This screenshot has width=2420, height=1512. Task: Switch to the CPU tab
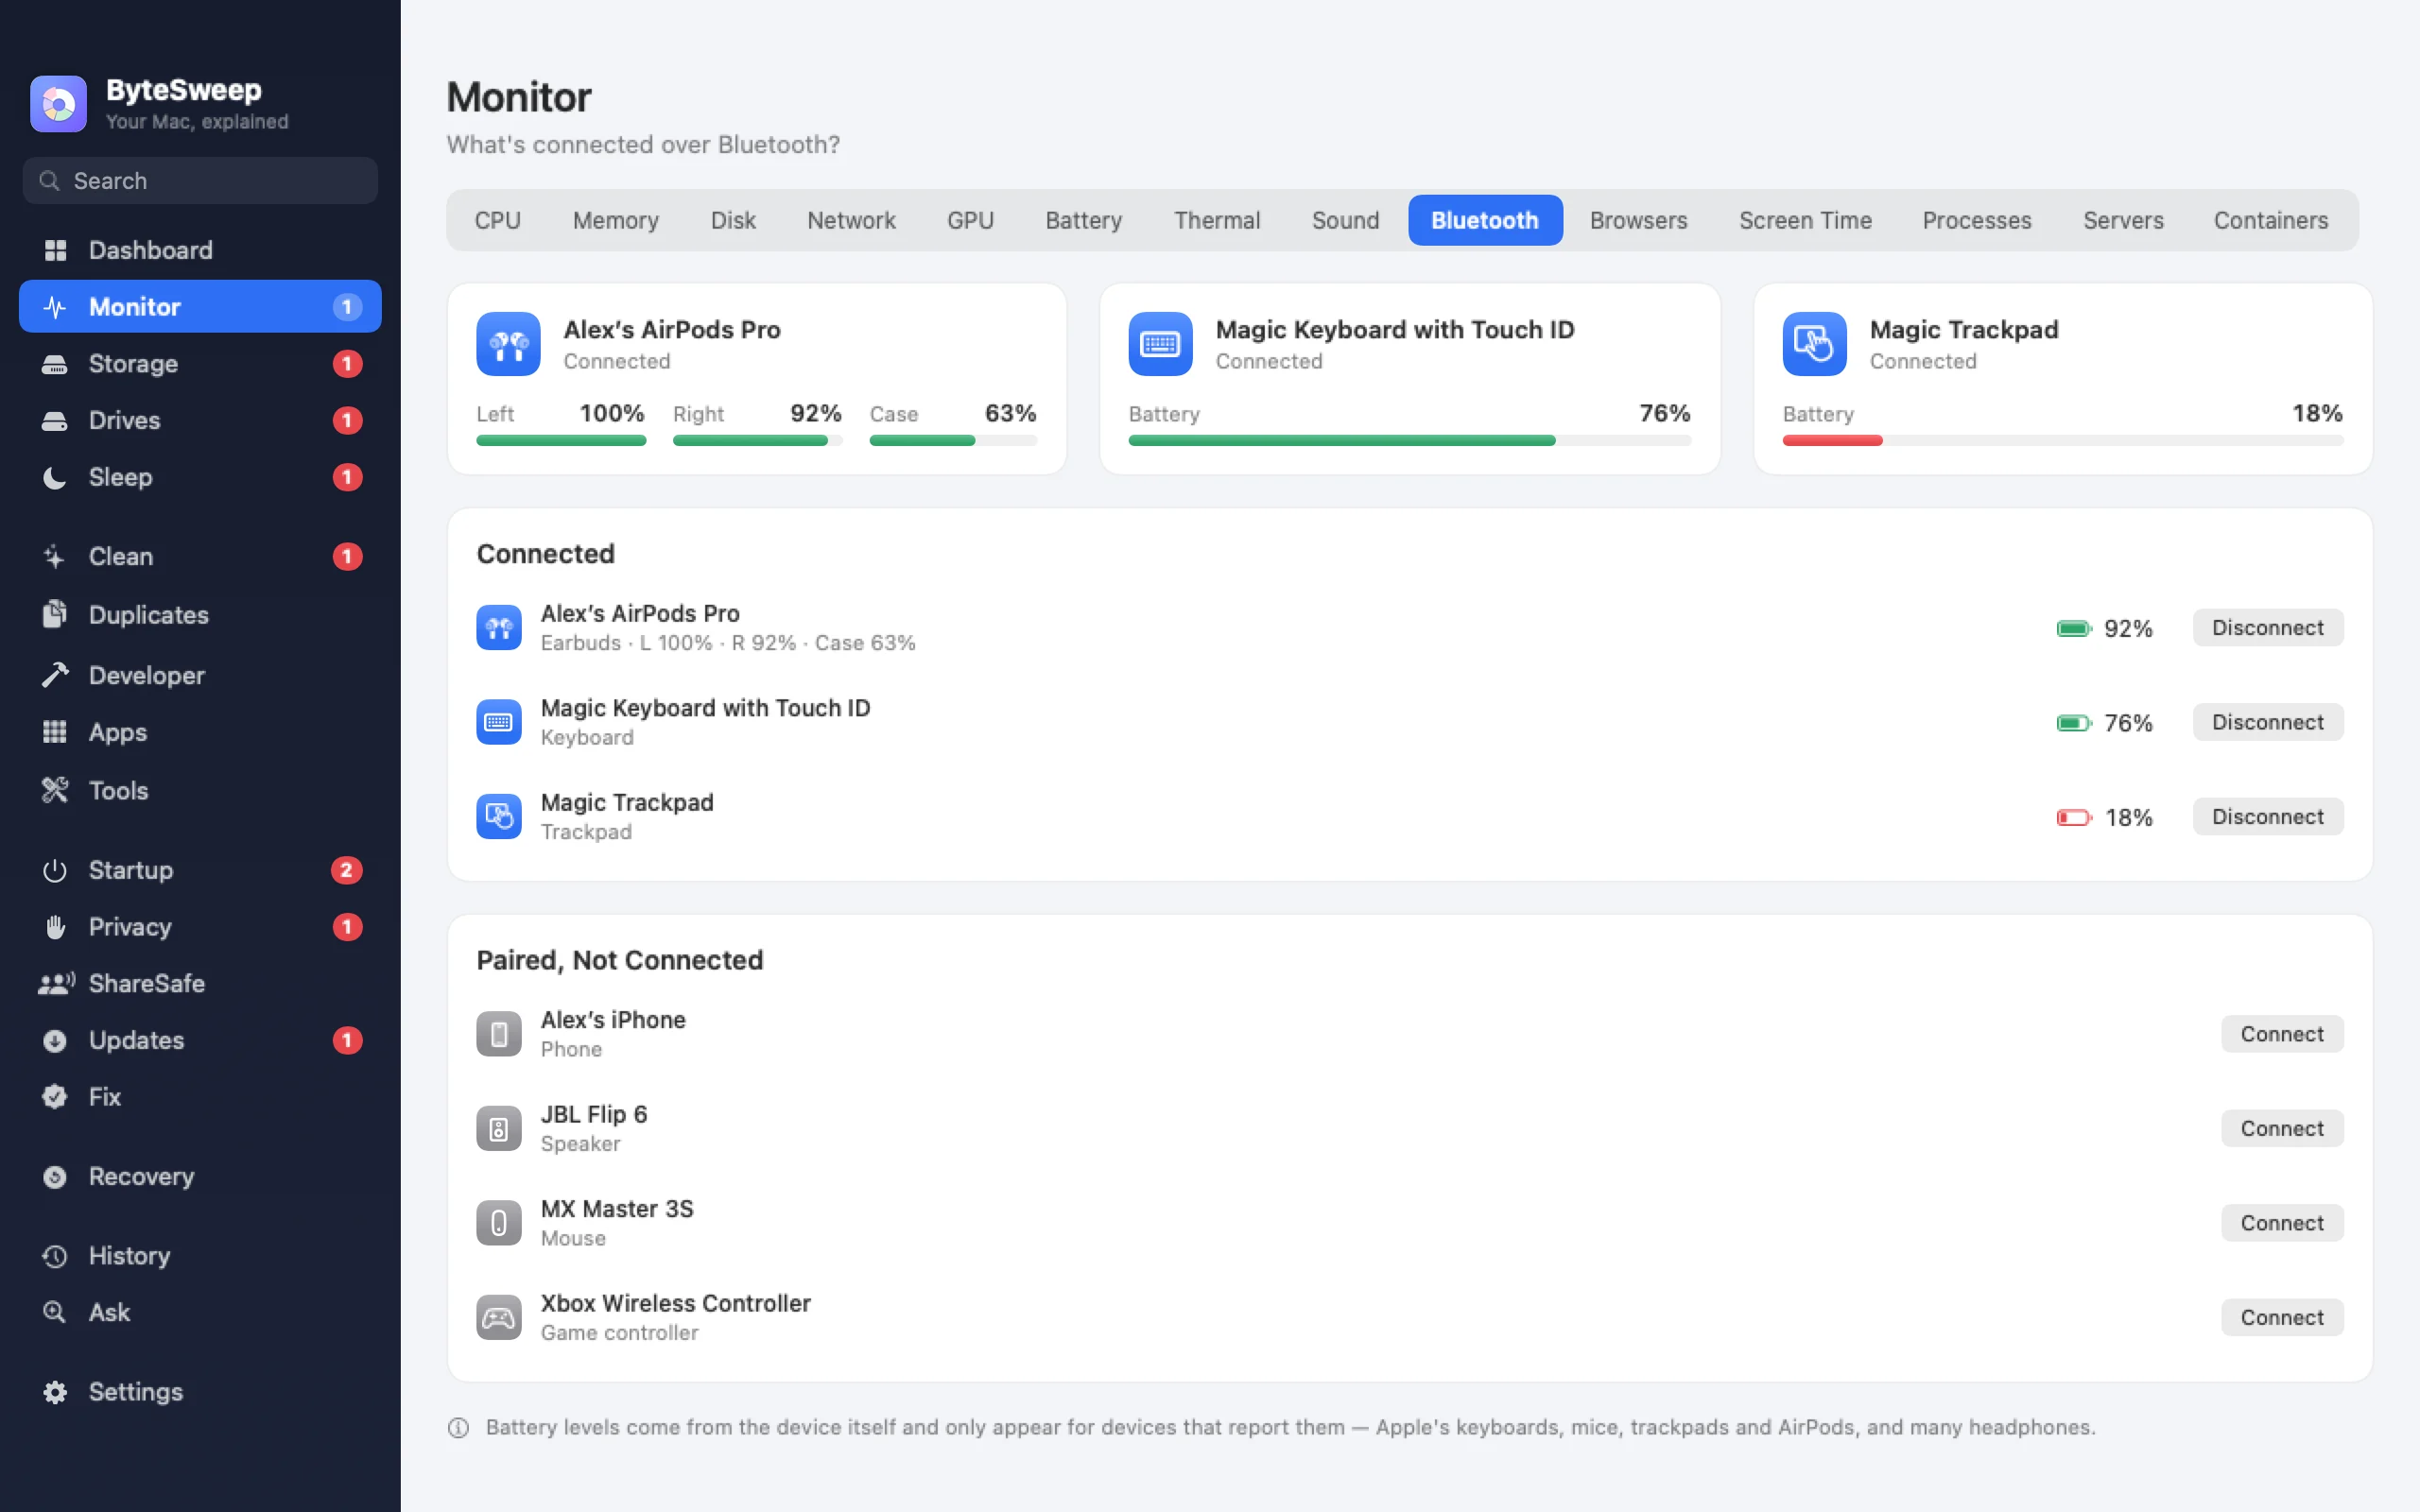coord(497,220)
